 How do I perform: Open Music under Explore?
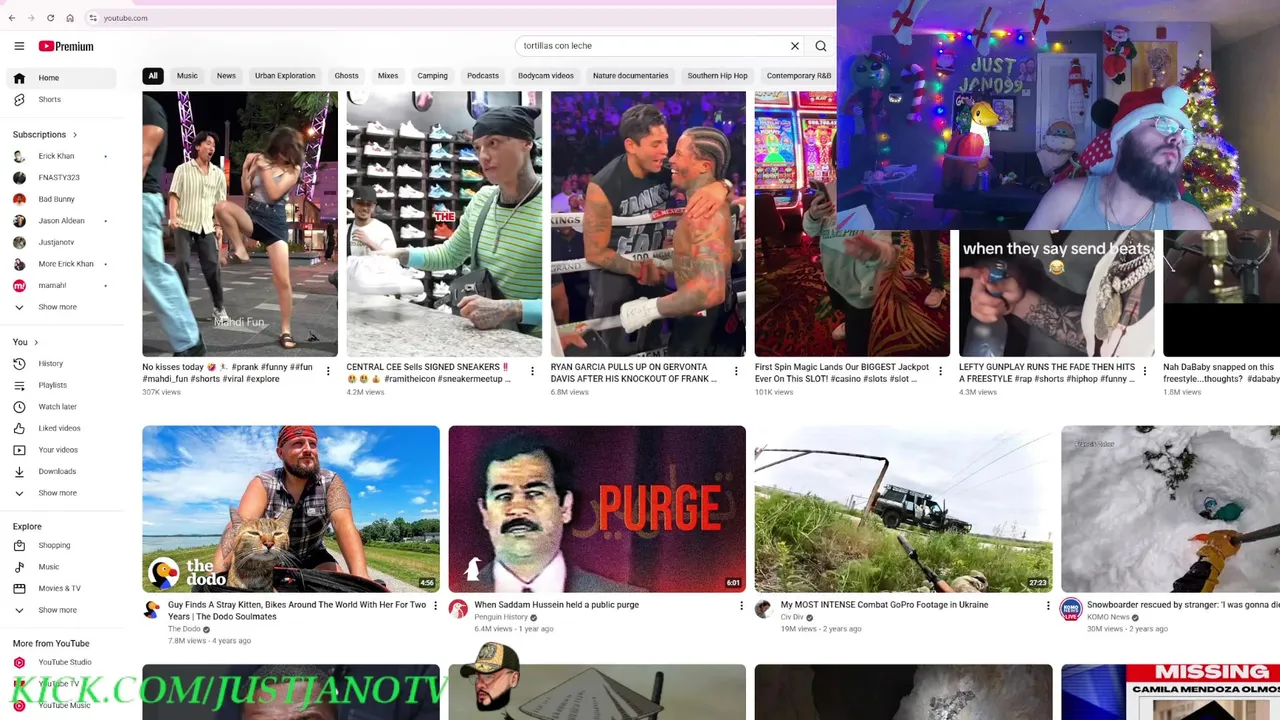(62, 567)
